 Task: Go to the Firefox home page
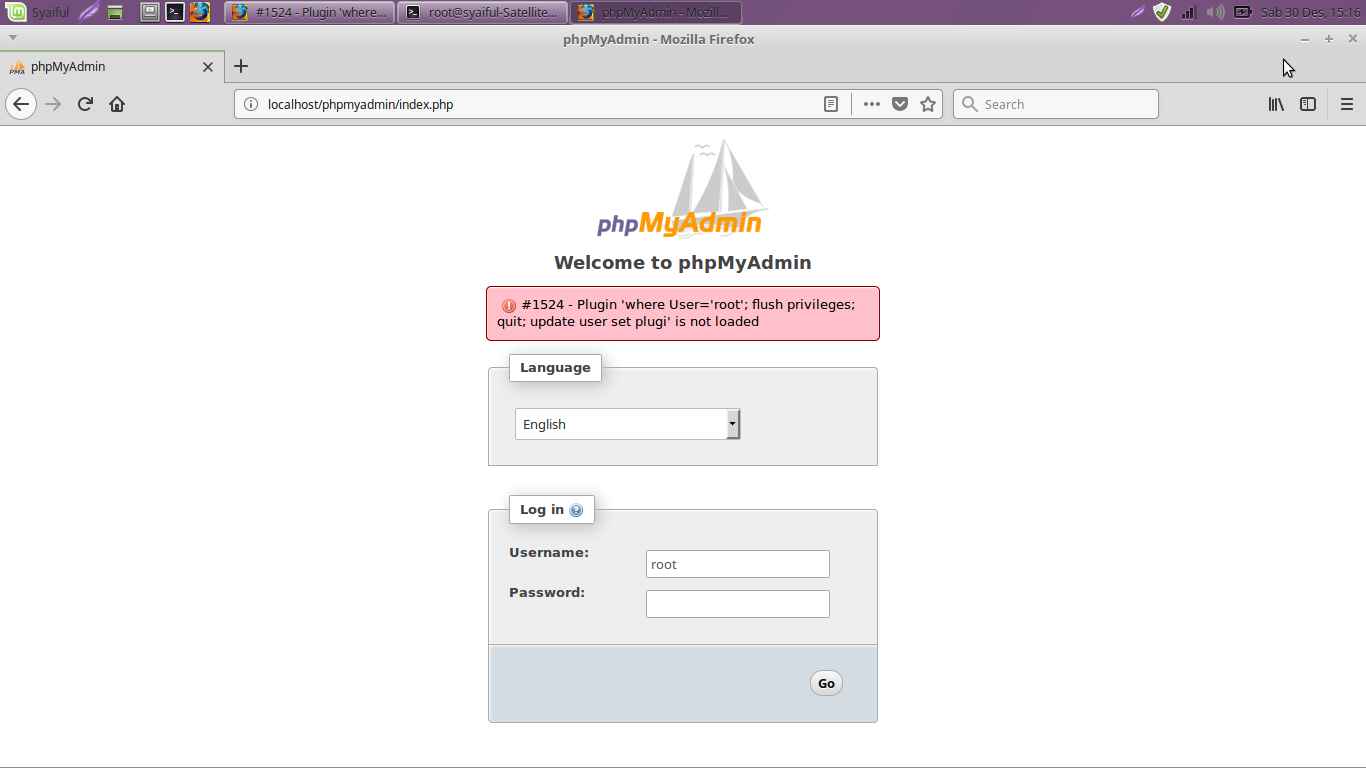tap(117, 104)
